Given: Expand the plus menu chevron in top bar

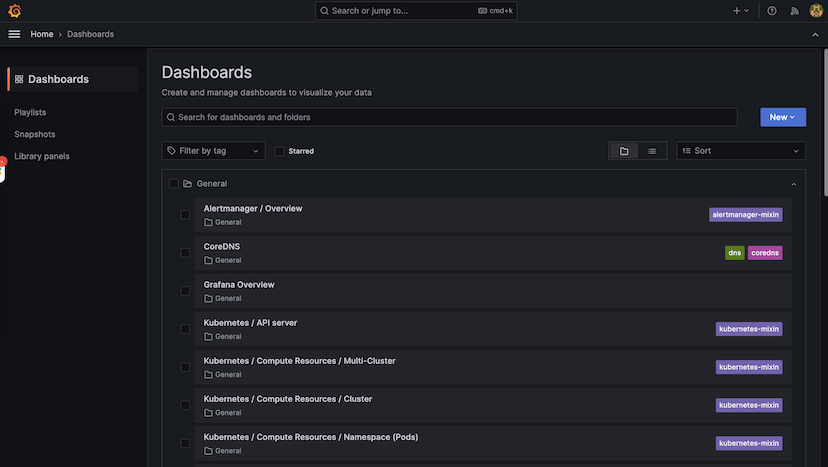Looking at the screenshot, I should pyautogui.click(x=747, y=11).
